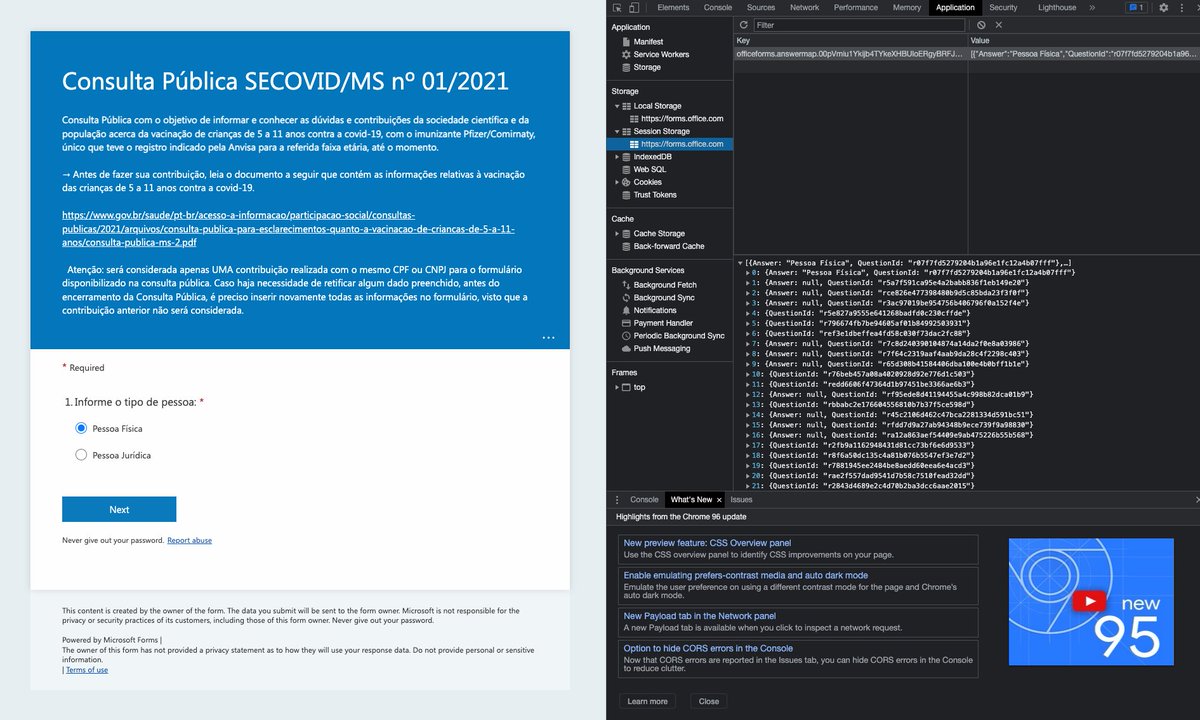Click the clear all storage icon
Viewport: 1200px width, 720px height.
click(981, 25)
